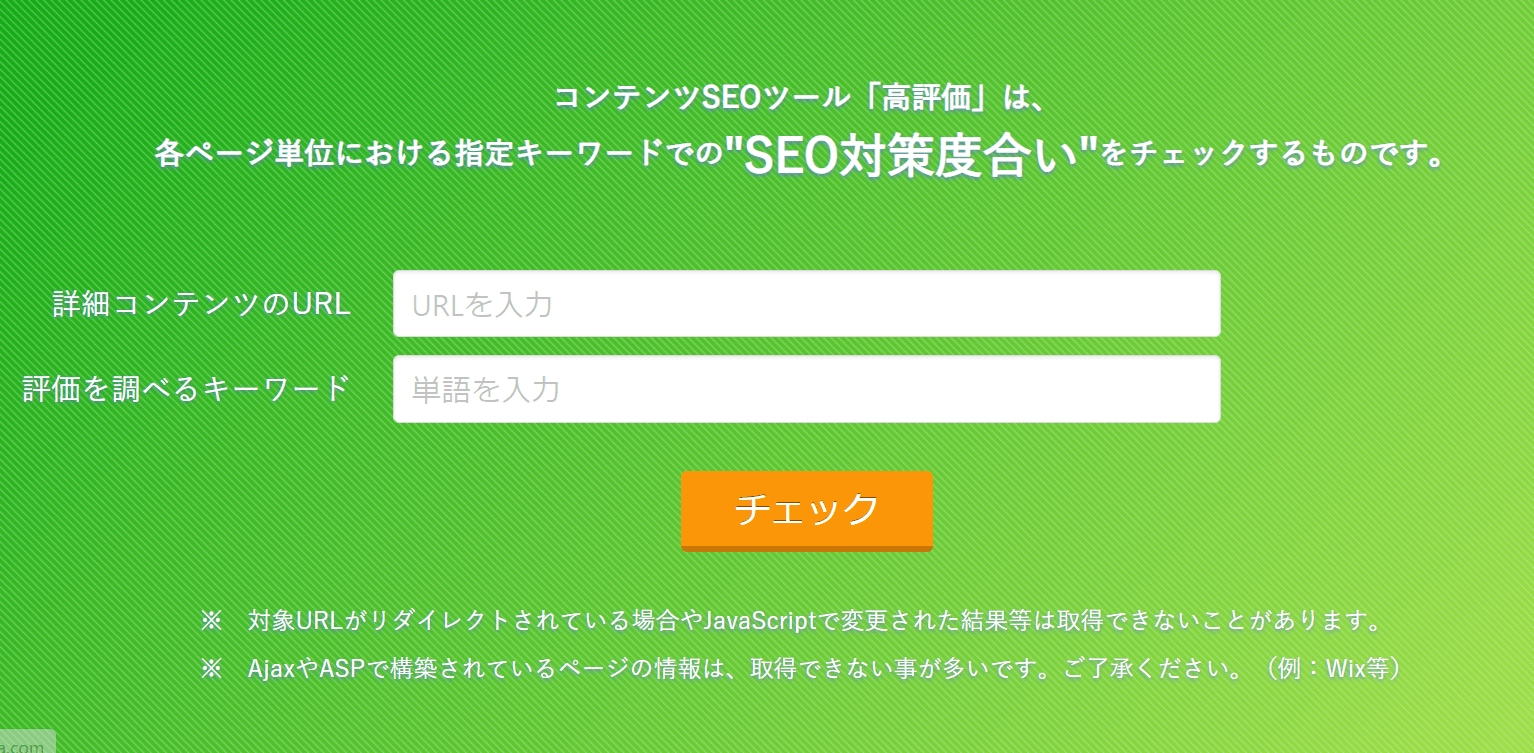This screenshot has height=753, width=1534.
Task: Click the 詳細コンテンツのURL label
Action: click(x=201, y=304)
